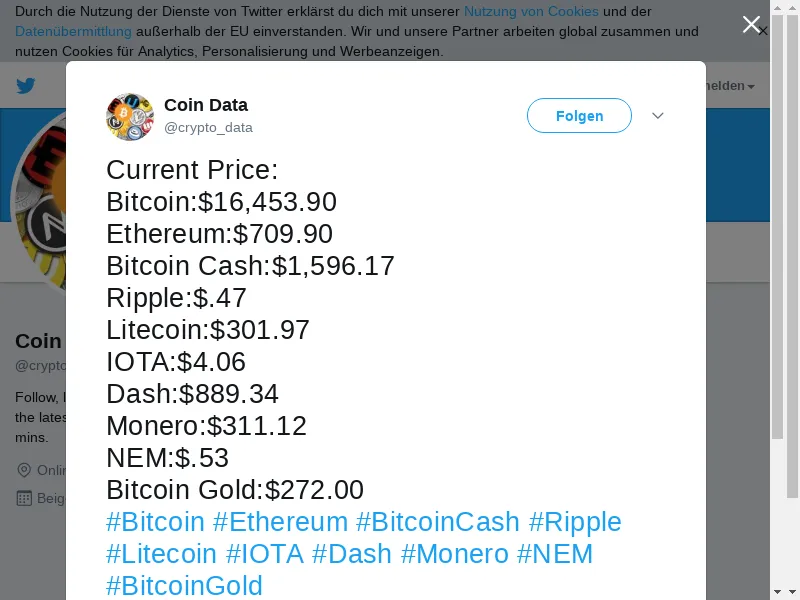Viewport: 800px width, 600px height.
Task: Click the #Litecoin hashtag
Action: click(x=161, y=554)
